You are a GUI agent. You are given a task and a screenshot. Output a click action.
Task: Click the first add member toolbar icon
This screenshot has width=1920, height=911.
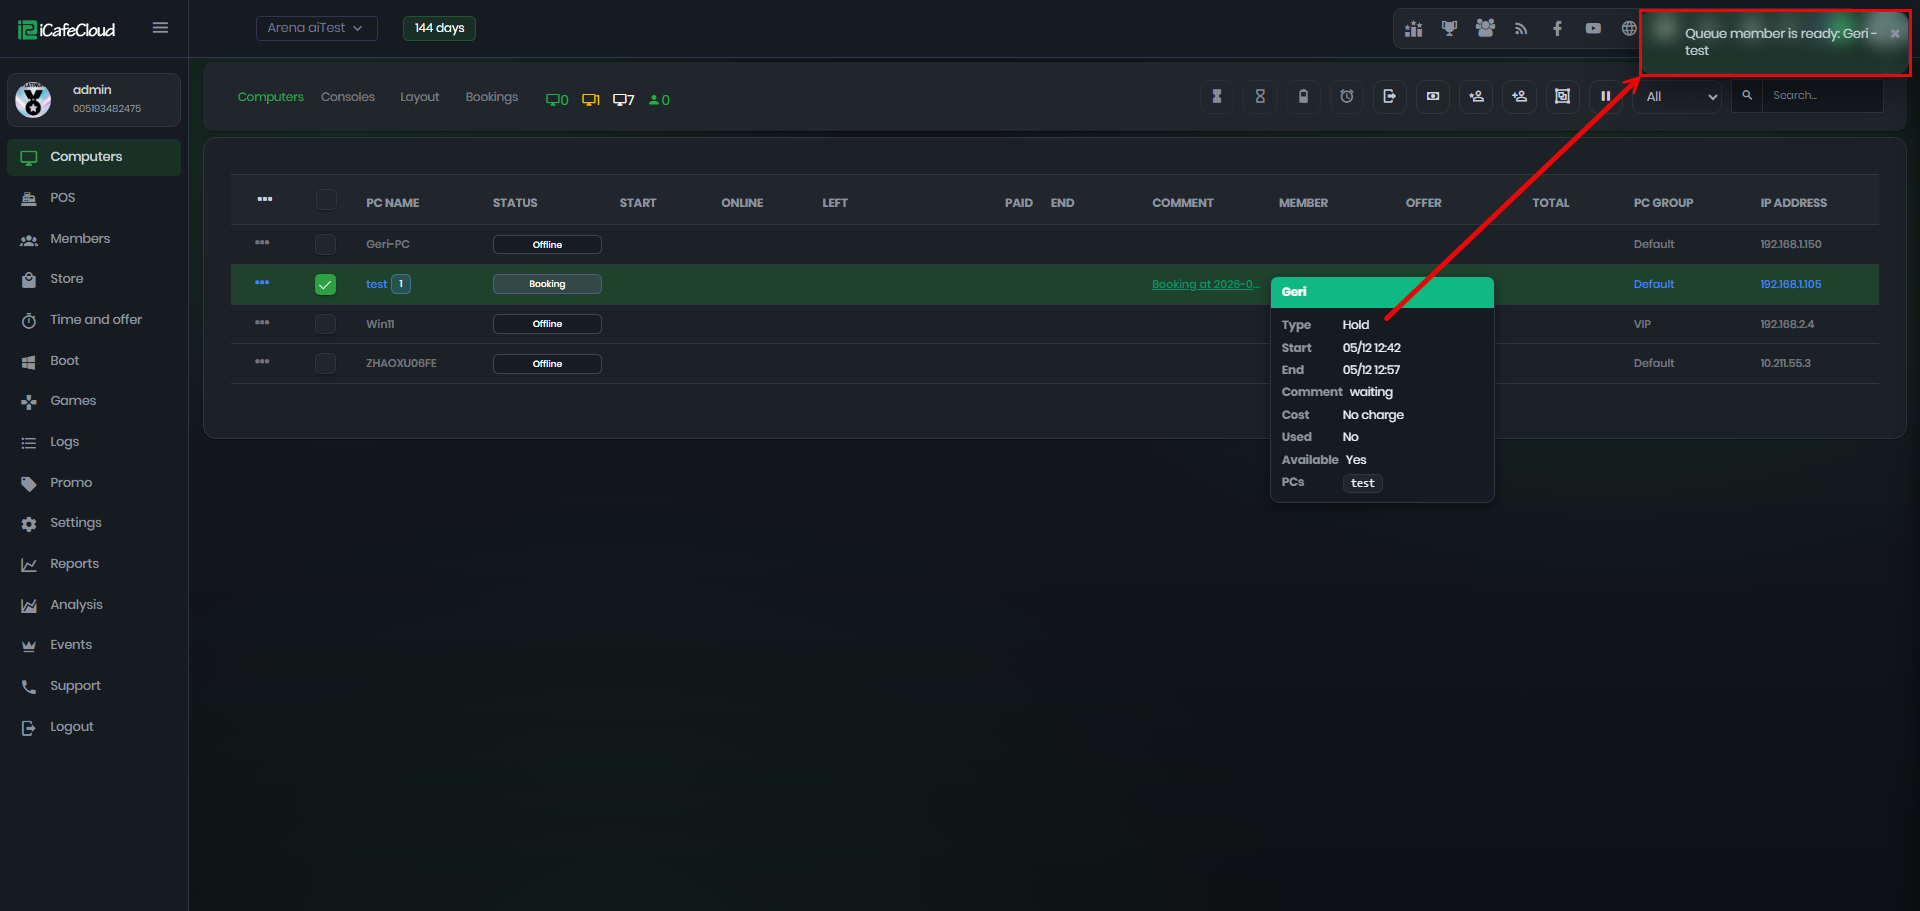tap(1476, 96)
